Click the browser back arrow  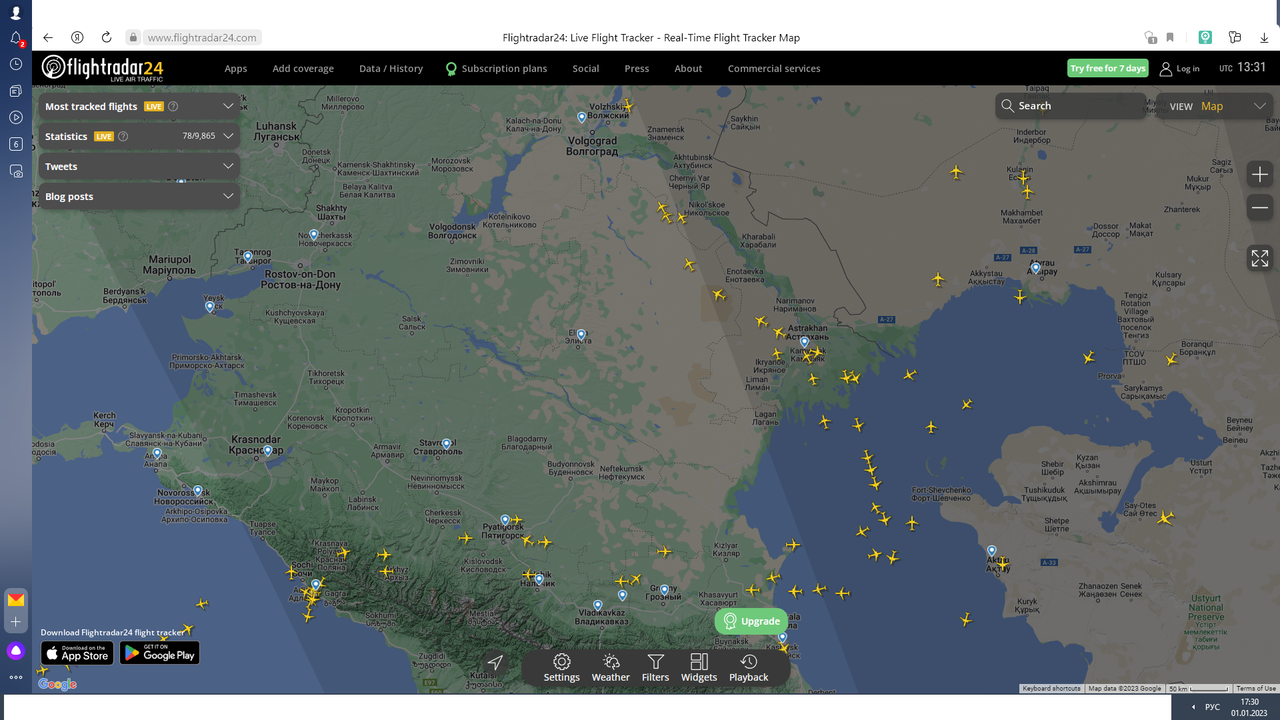pos(48,38)
